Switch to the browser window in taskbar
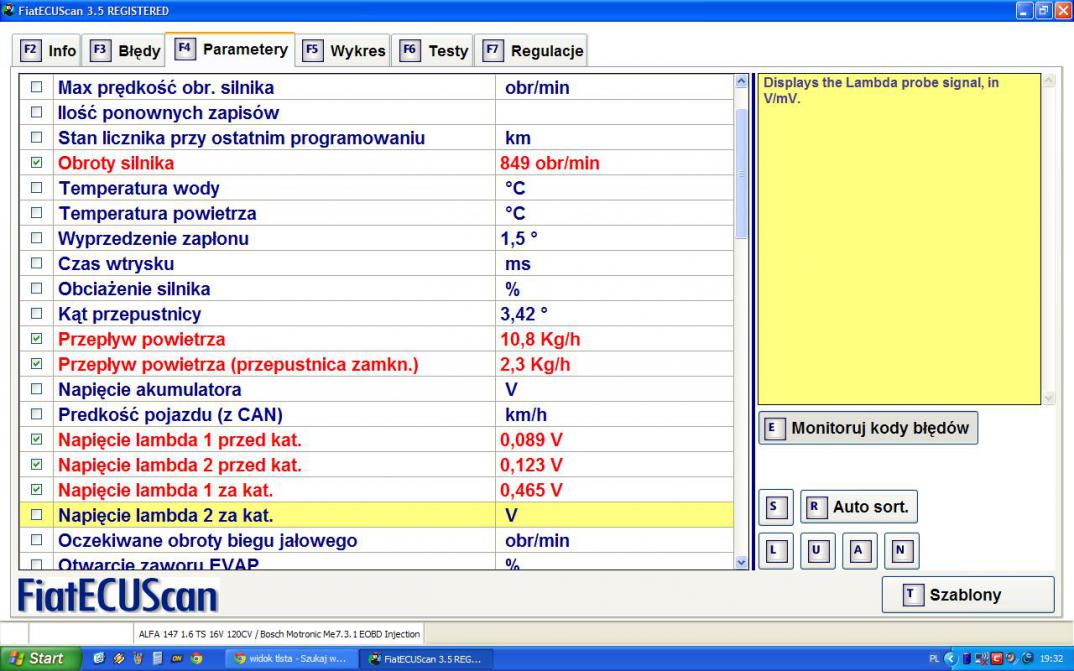 [x=289, y=659]
